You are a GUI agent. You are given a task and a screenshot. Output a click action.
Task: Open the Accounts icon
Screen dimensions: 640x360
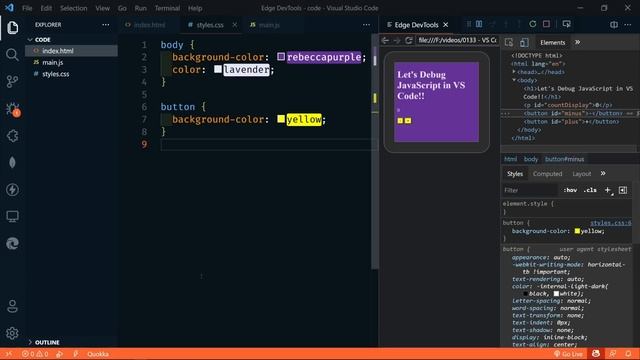click(x=12, y=306)
